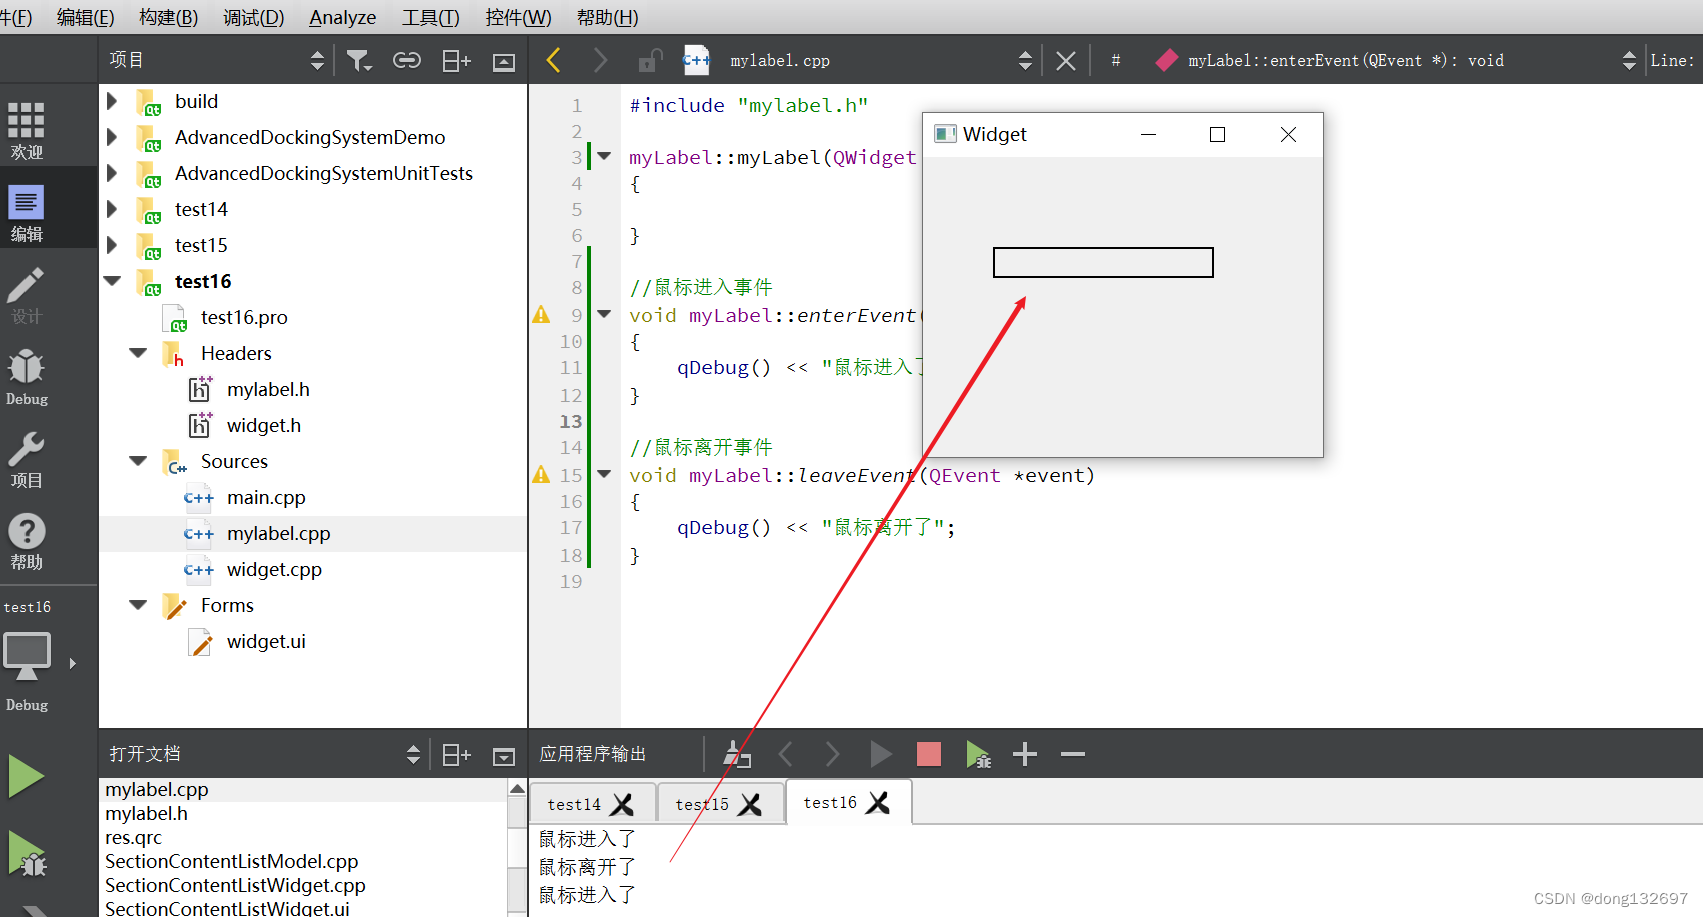The width and height of the screenshot is (1703, 917).
Task: Open the Analyze menu
Action: 342,17
